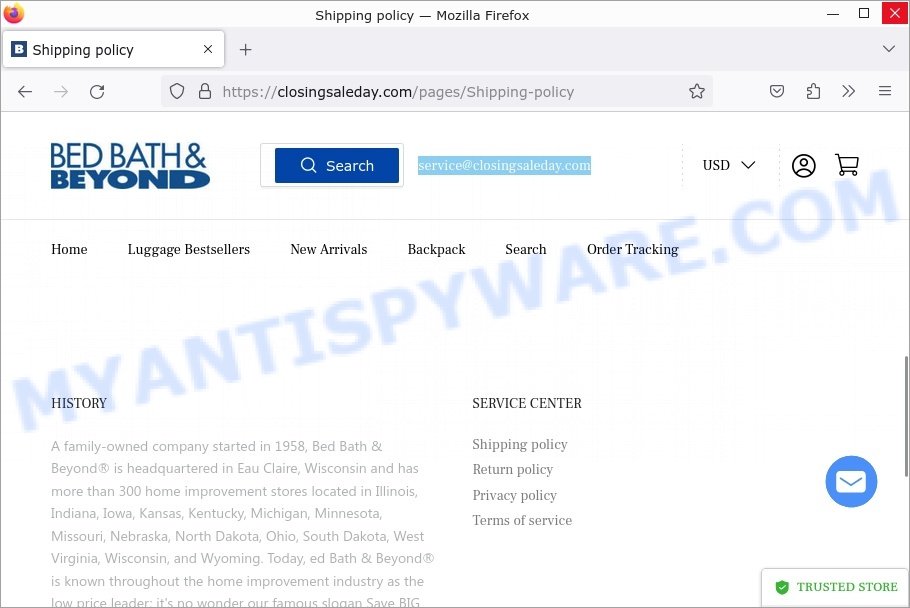Click the HISTORY footer heading
Screen dimensions: 910x608
click(79, 403)
